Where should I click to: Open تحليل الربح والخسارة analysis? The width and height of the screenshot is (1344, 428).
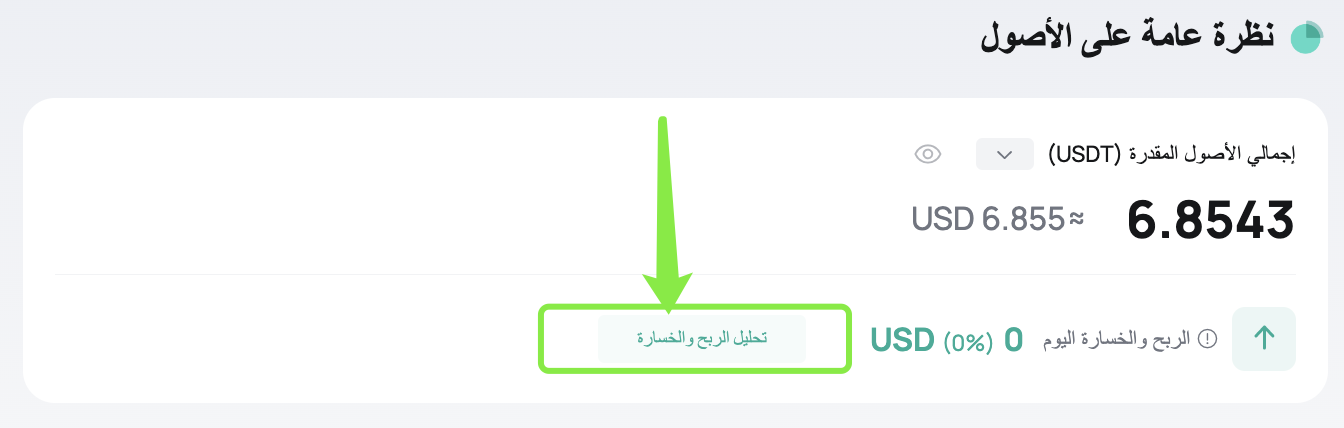701,339
